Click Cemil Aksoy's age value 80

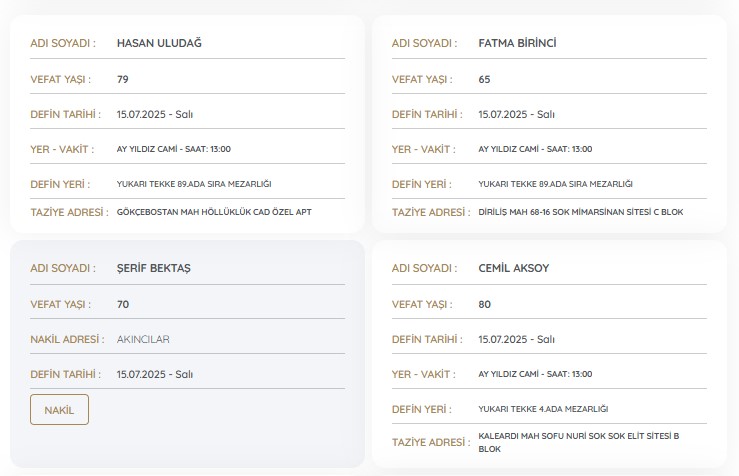(485, 304)
